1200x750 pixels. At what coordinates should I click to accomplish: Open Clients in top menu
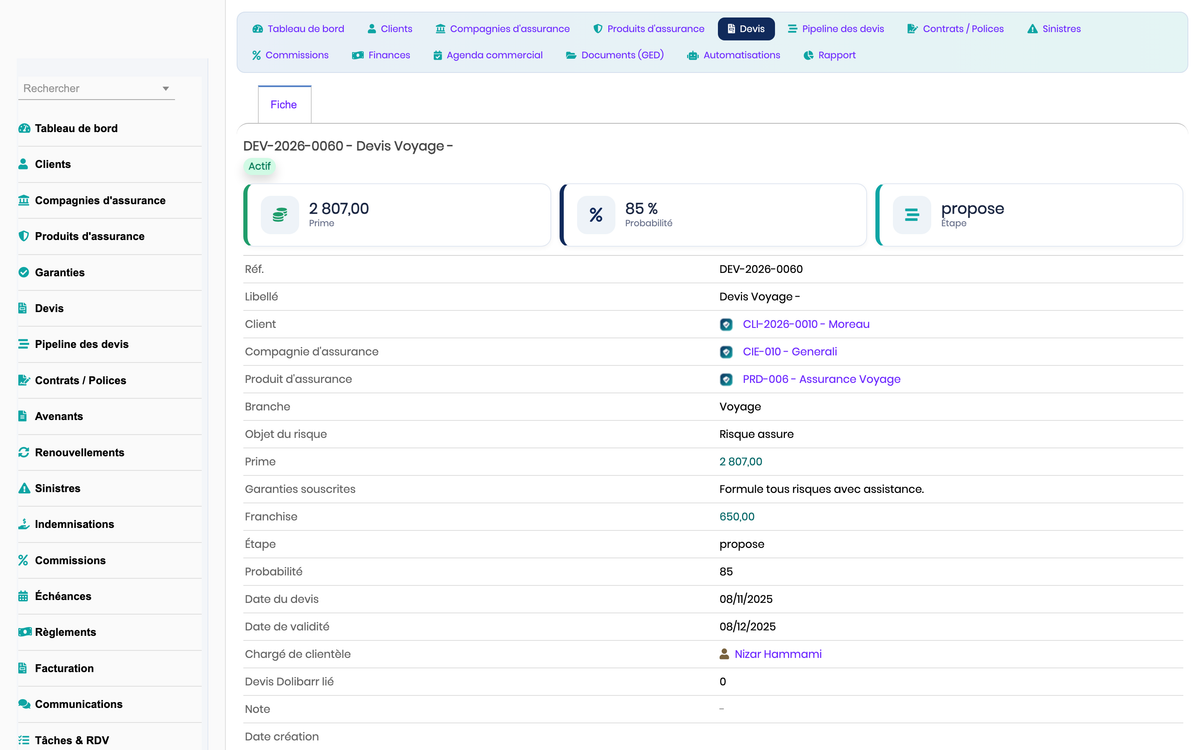[x=390, y=29]
